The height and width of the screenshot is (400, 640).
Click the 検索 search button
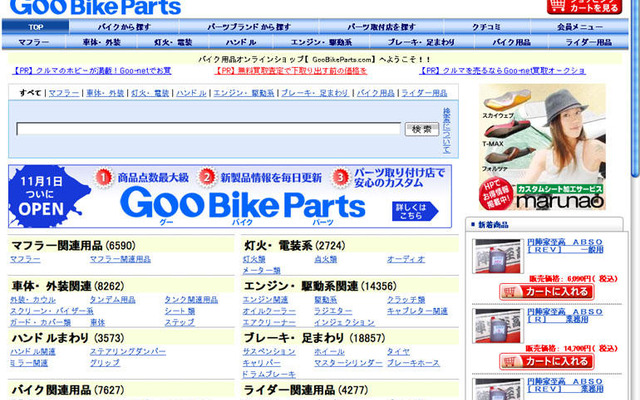tap(422, 129)
